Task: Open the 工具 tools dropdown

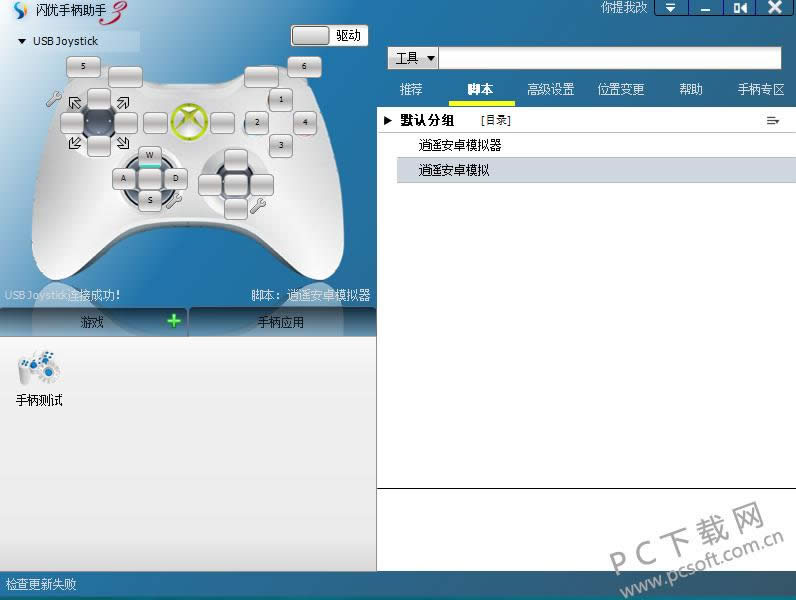Action: [x=414, y=59]
